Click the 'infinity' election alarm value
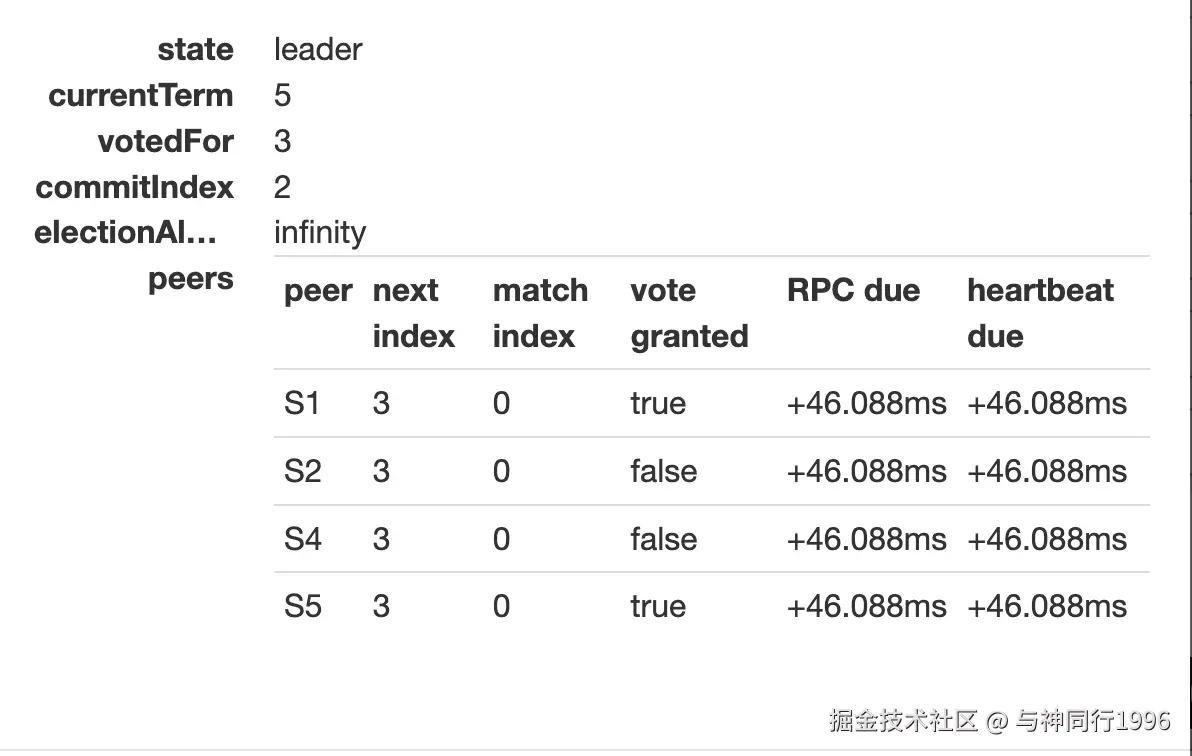The height and width of the screenshot is (756, 1192). pyautogui.click(x=320, y=233)
